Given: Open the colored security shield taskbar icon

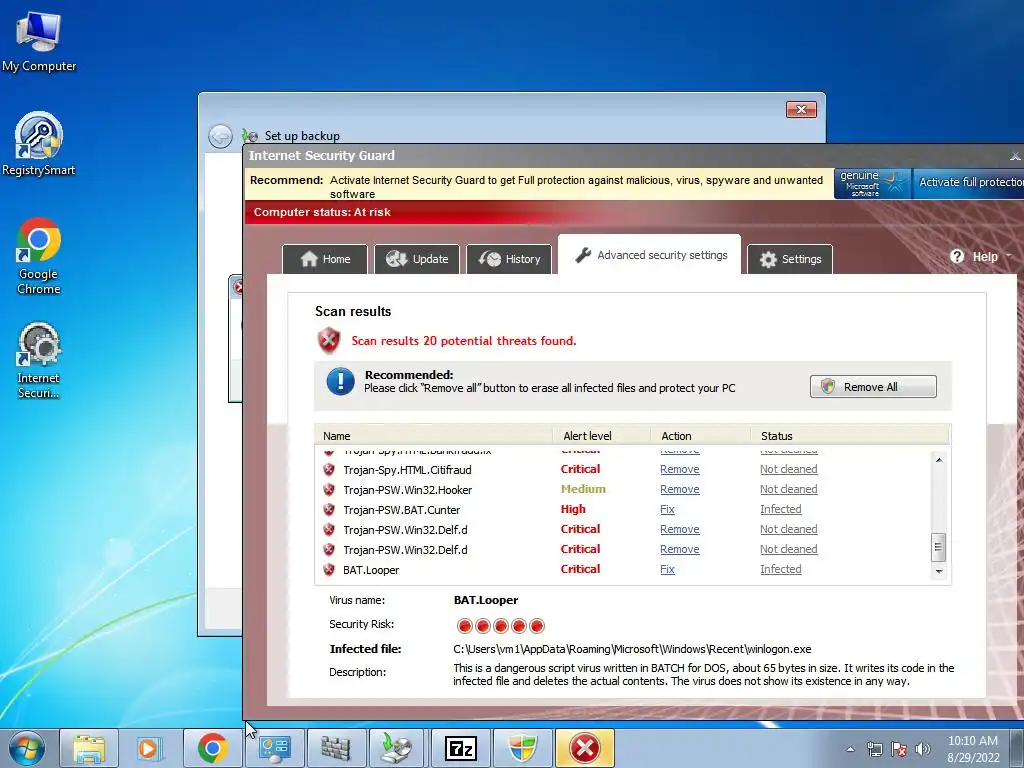Looking at the screenshot, I should click(522, 748).
